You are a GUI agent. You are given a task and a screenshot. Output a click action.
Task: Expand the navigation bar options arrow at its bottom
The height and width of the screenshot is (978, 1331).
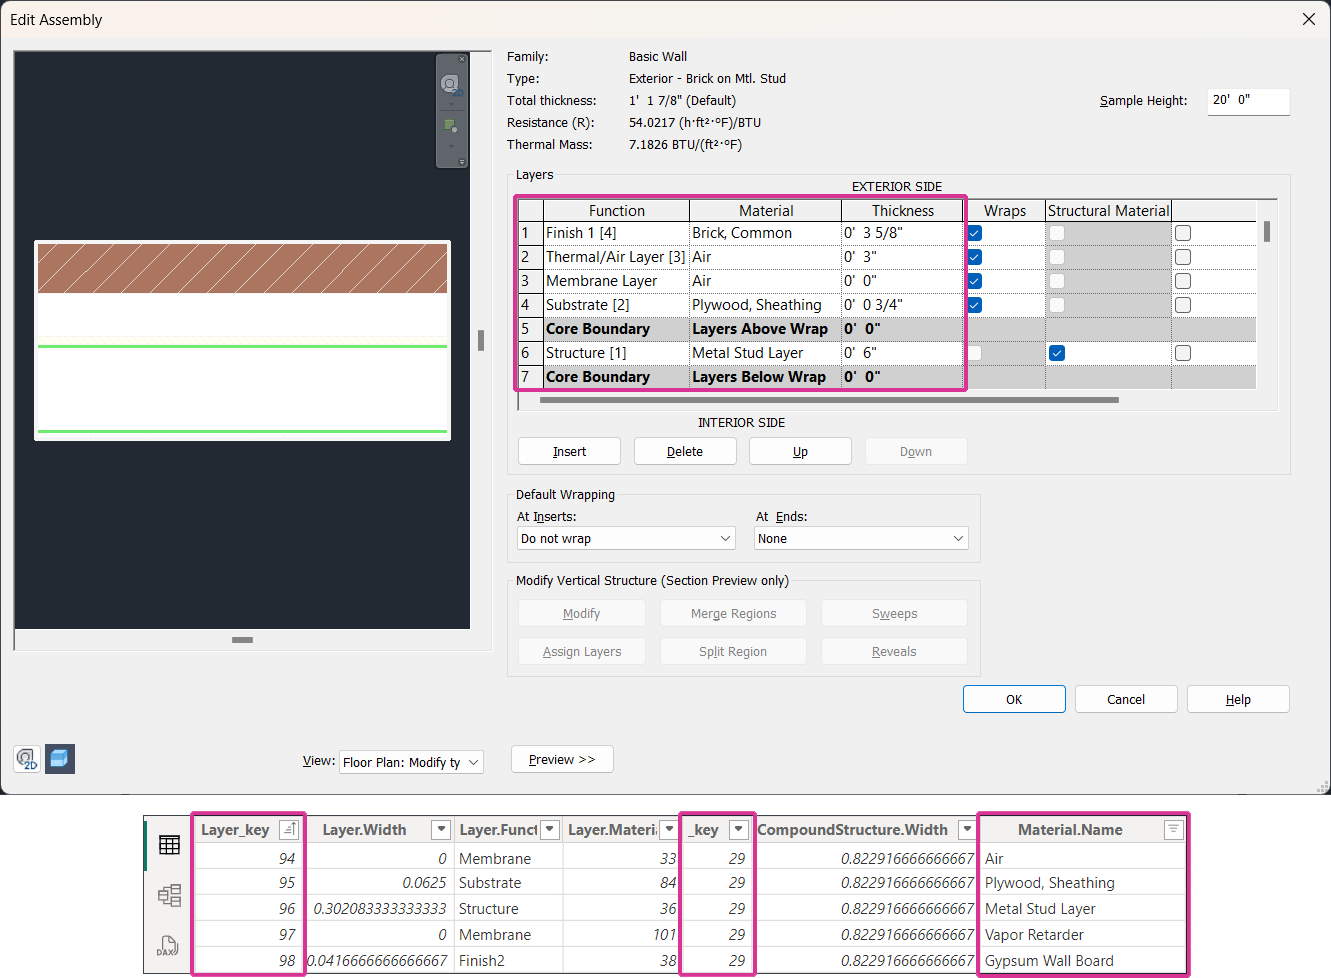(462, 162)
